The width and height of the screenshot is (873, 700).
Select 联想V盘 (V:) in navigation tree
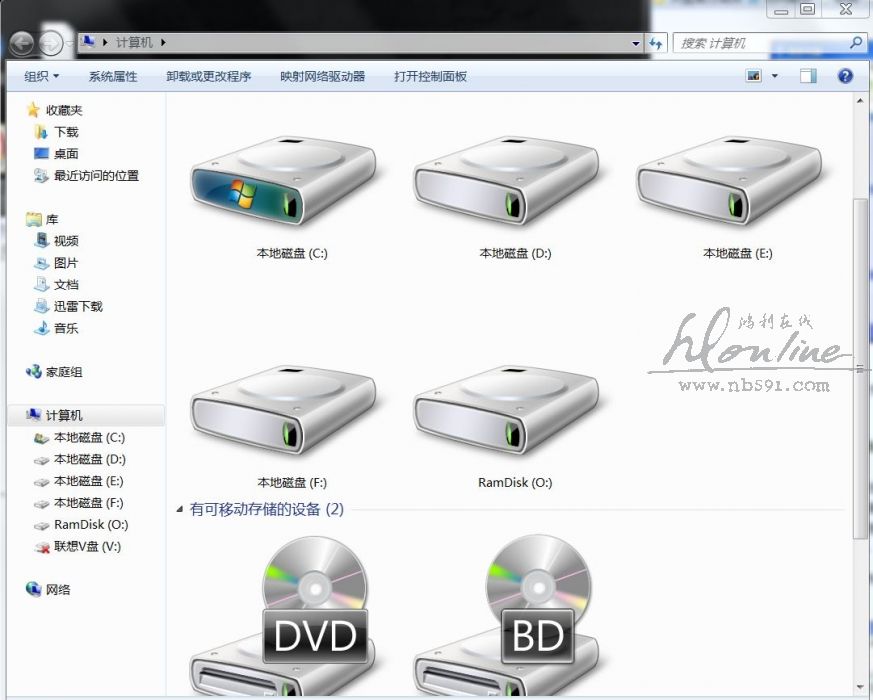(x=87, y=547)
